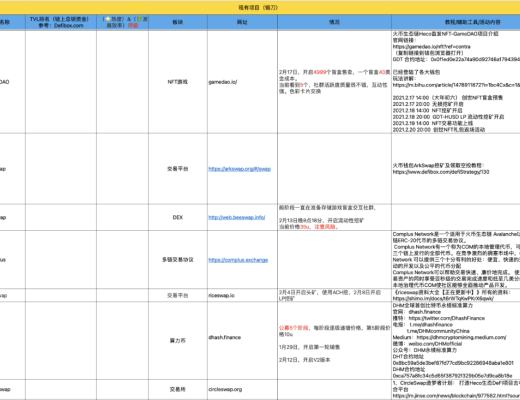Select the GameDAO project intro and schedule cell
Image resolution: width=520 pixels, height=400 pixels.
coord(456,82)
